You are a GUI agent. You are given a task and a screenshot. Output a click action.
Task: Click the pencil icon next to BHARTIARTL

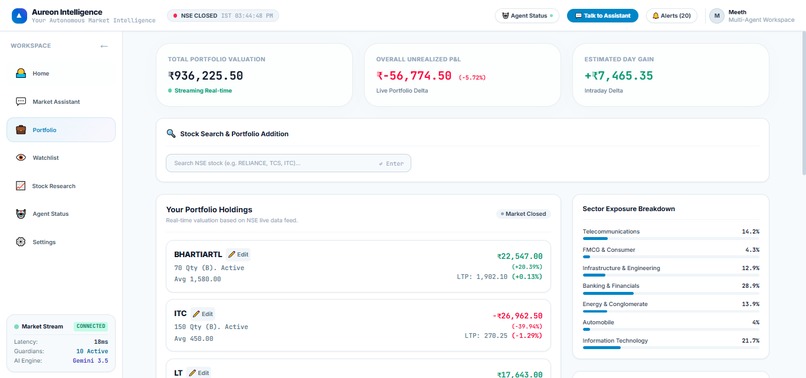coord(231,254)
